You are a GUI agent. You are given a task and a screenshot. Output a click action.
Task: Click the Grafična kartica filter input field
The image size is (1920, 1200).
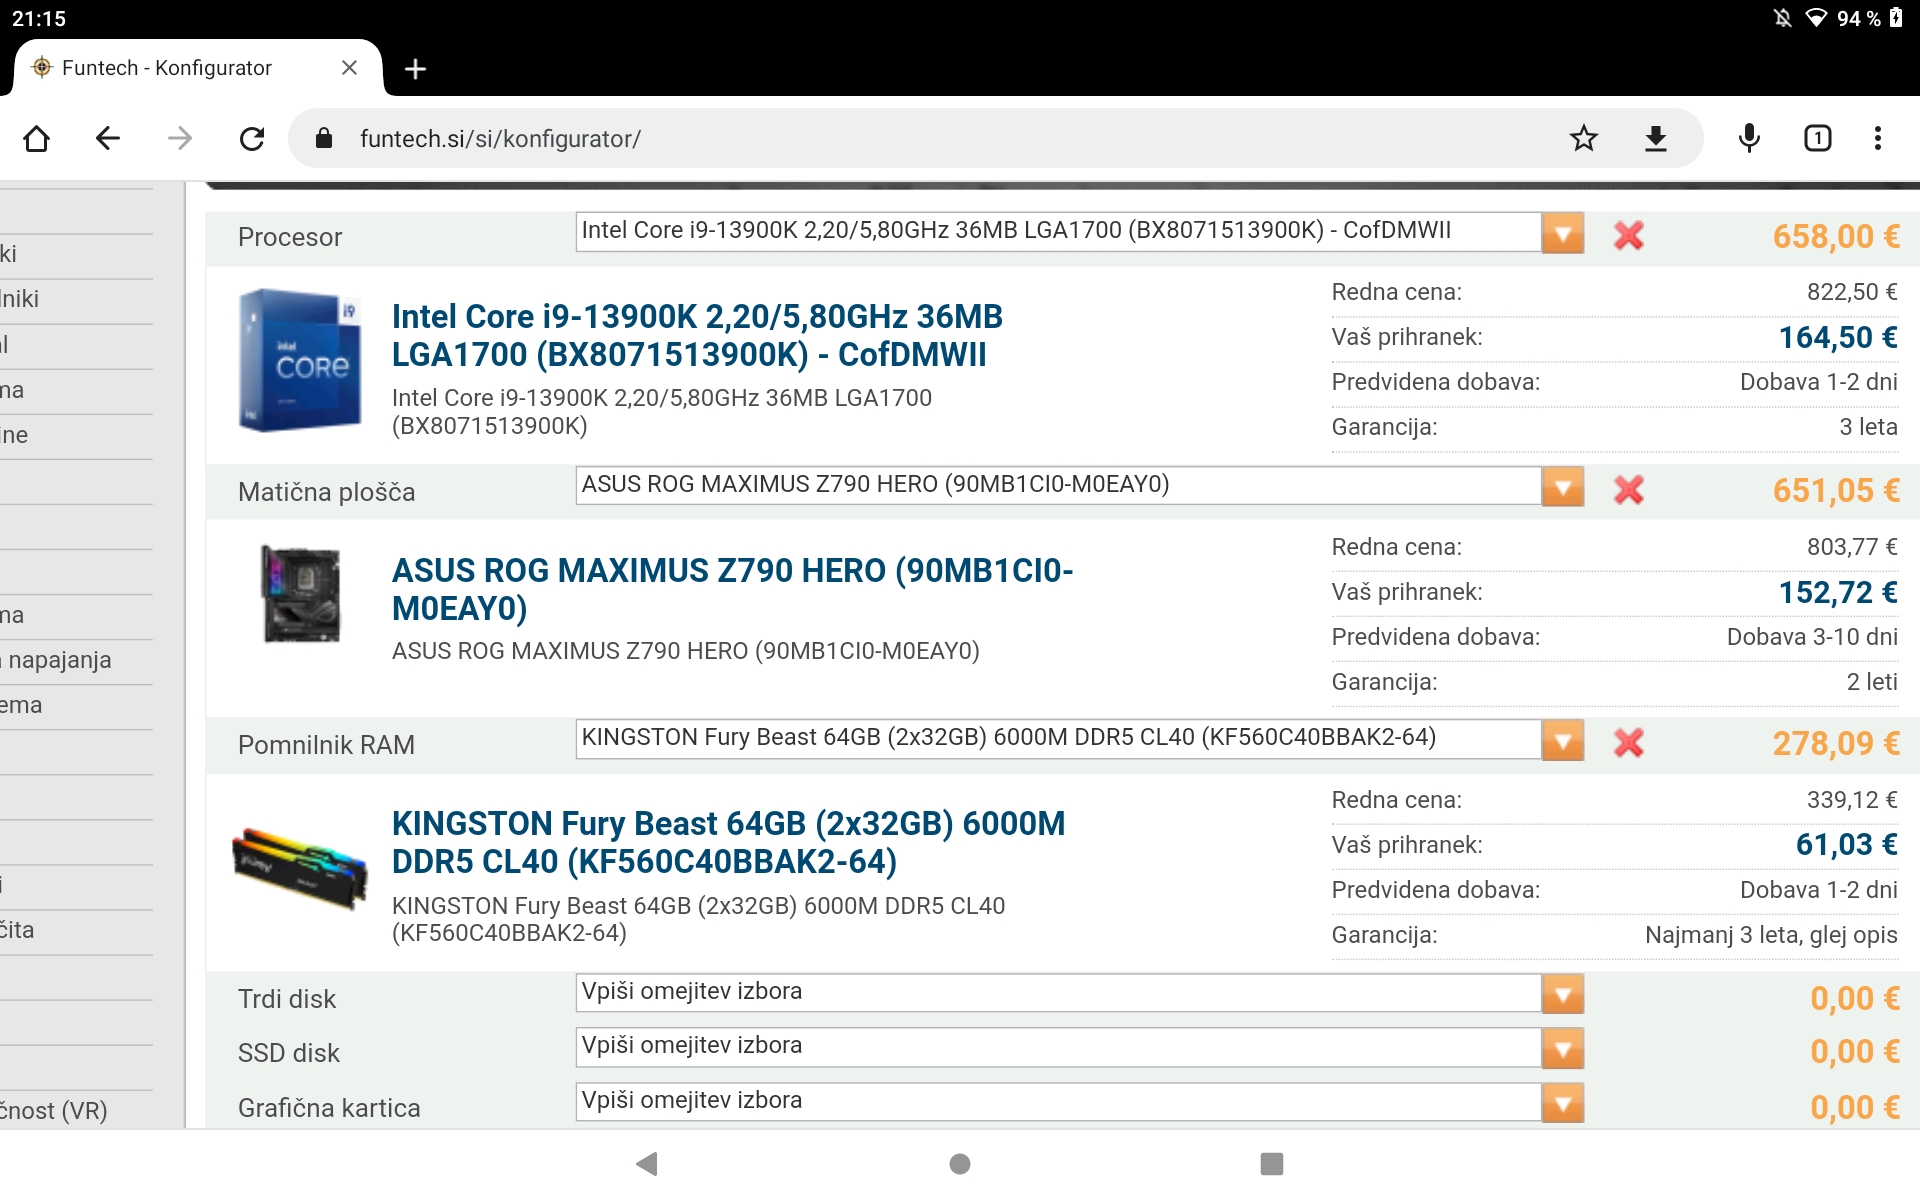tap(1058, 1102)
